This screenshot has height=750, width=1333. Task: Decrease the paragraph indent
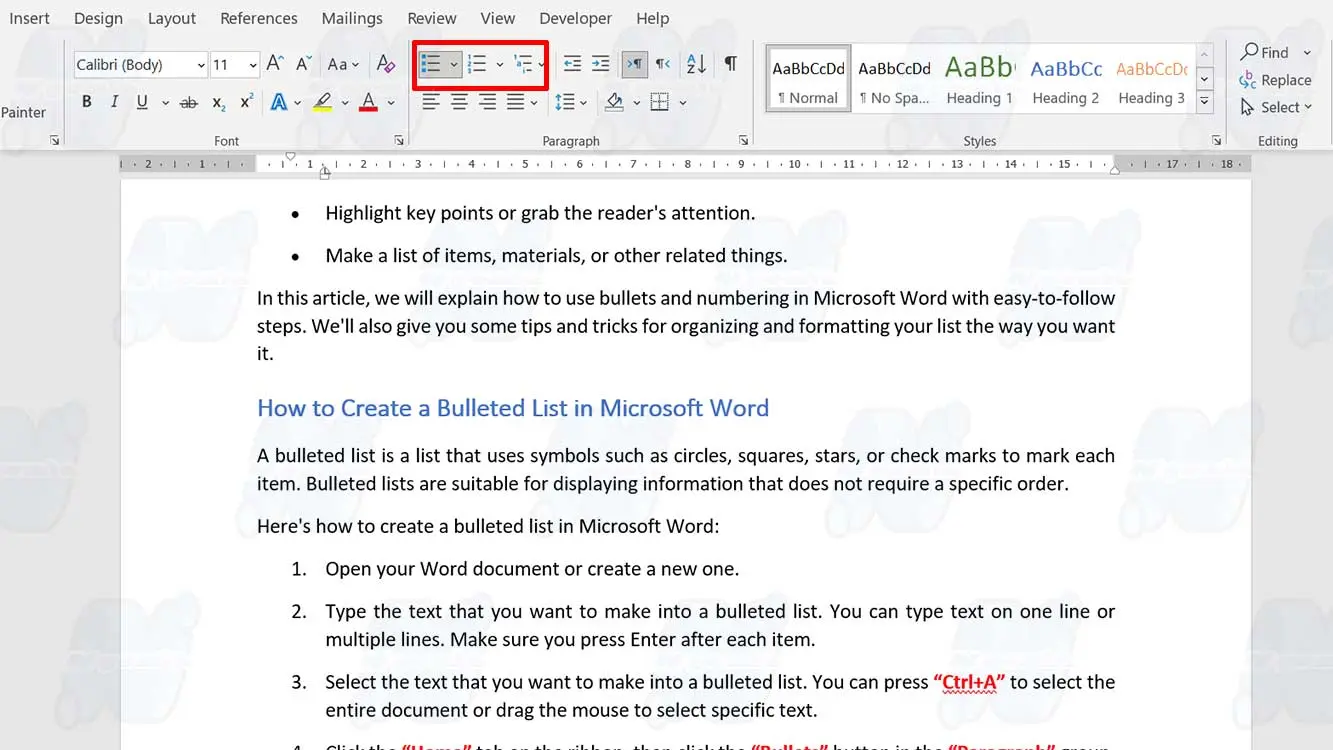click(x=572, y=65)
